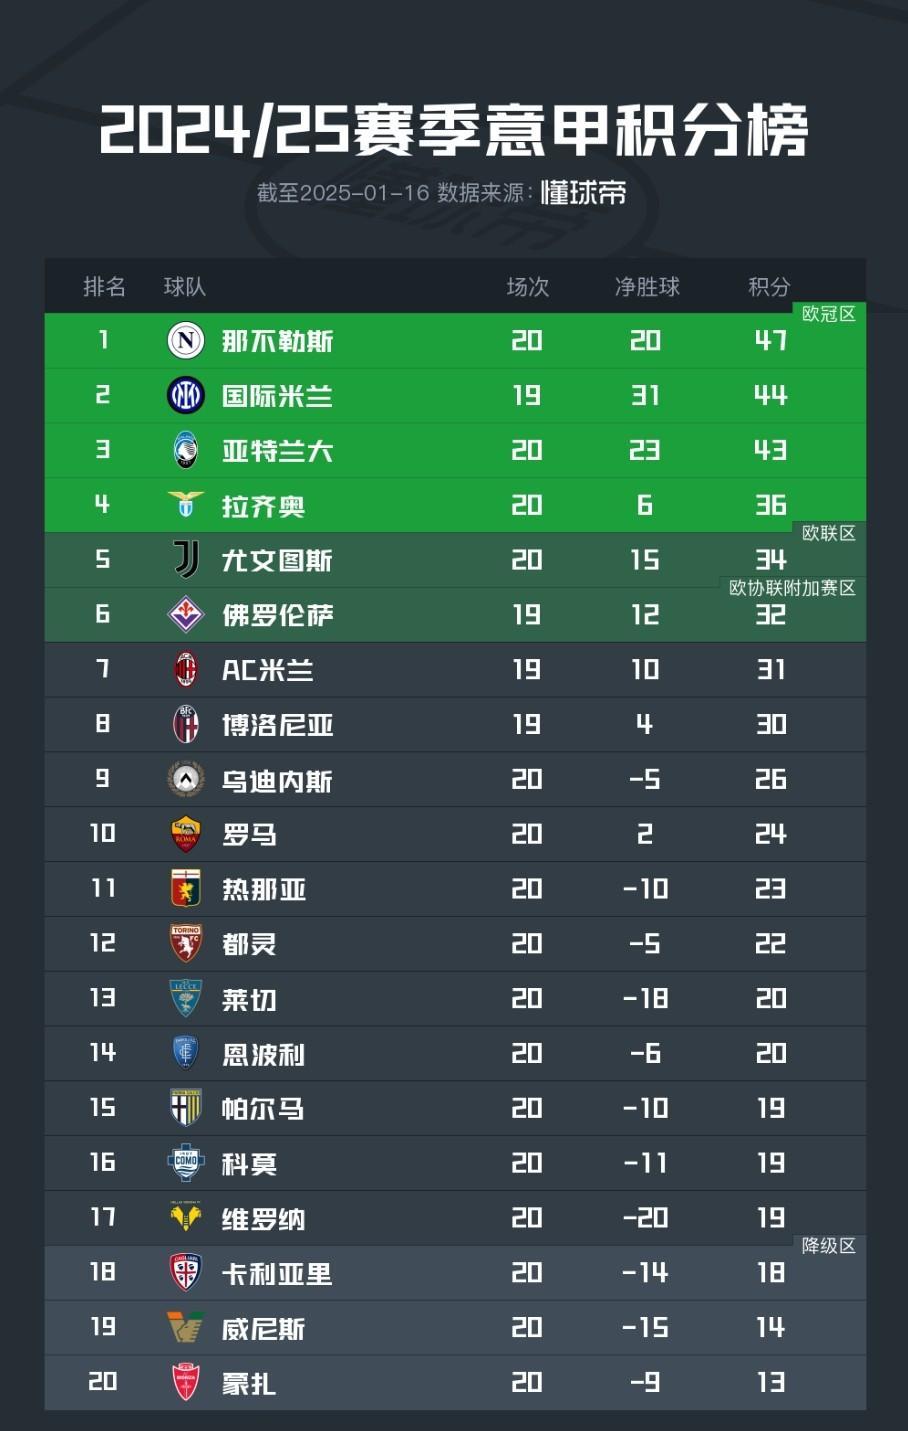Screen dimensions: 908x1431
Task: Click the Lazio eagle crest
Action: 186,505
